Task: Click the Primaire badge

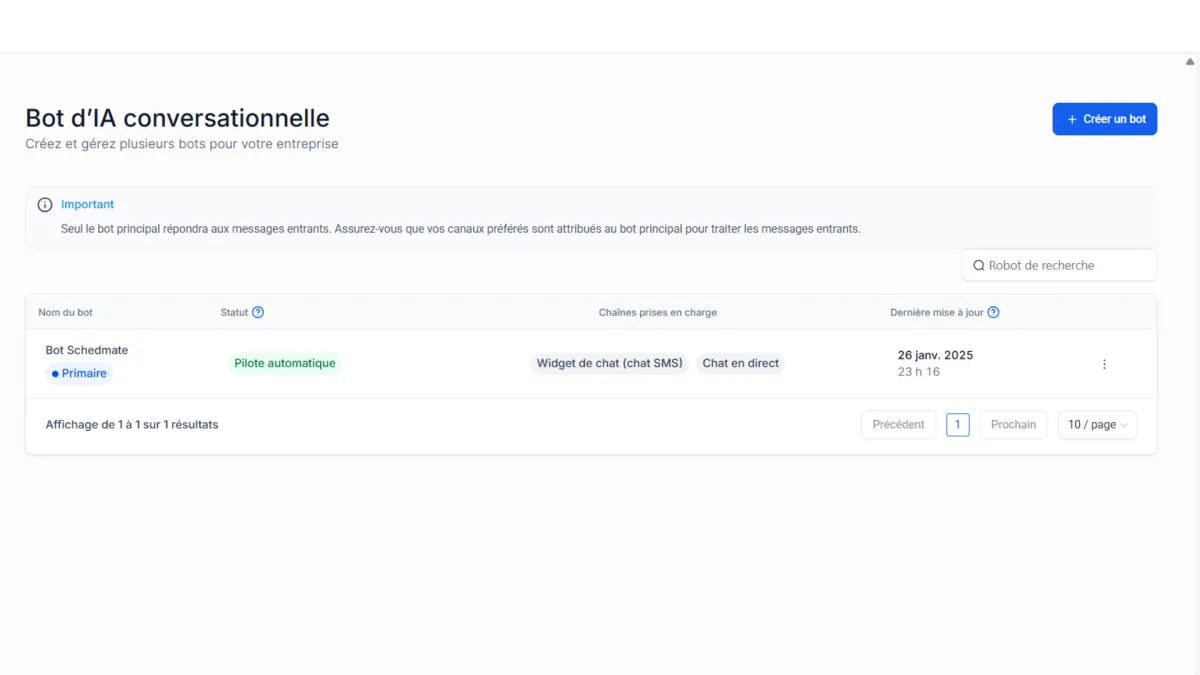Action: (x=79, y=373)
